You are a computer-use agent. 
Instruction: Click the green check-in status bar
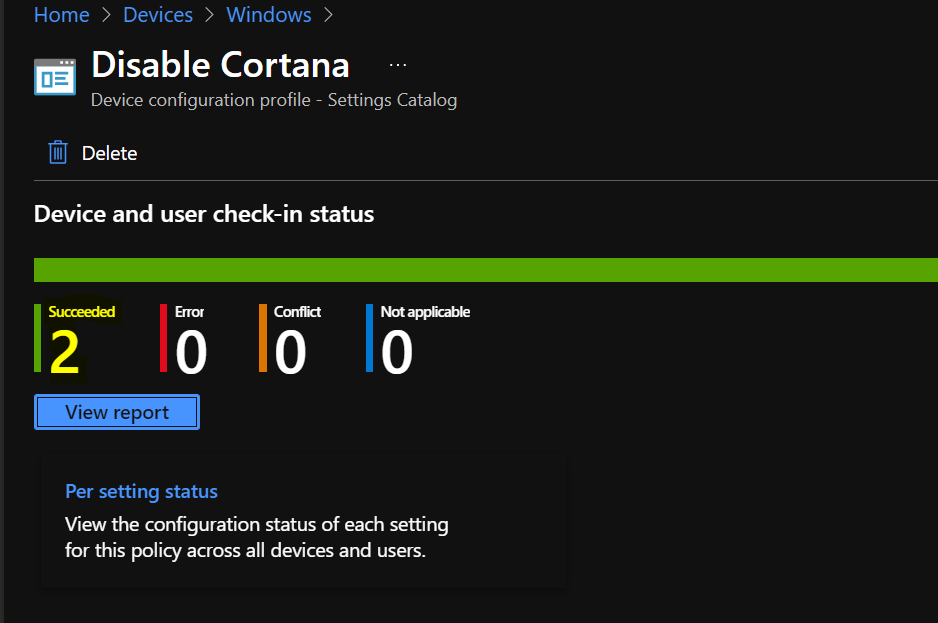486,270
